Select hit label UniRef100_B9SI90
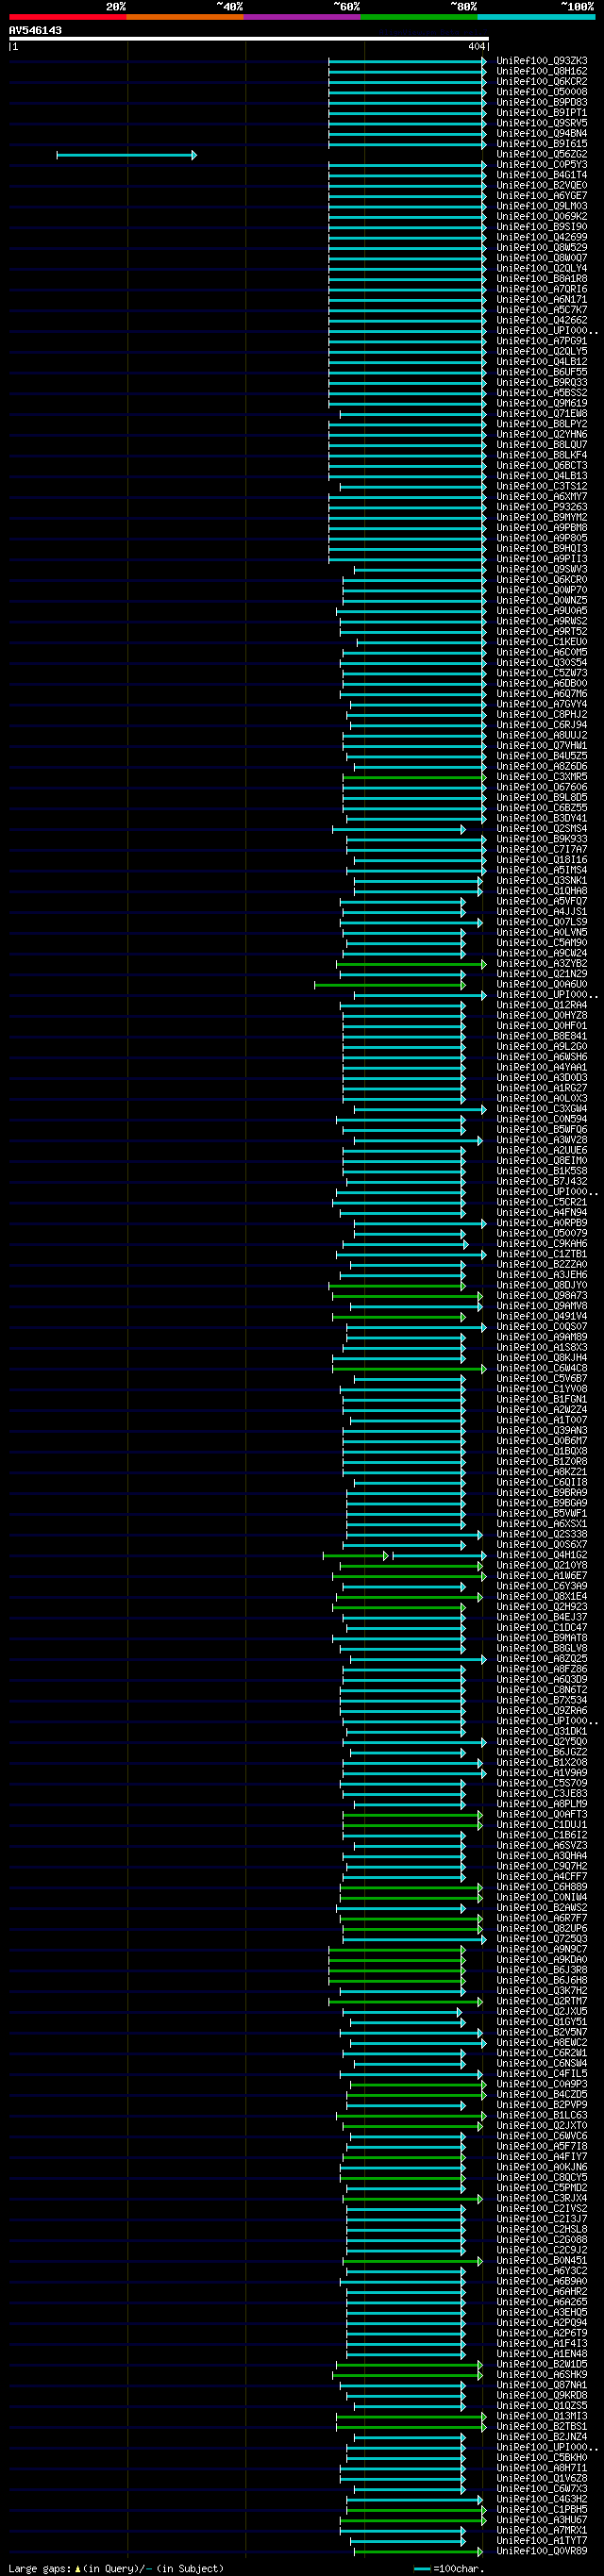This screenshot has height=2576, width=604. pyautogui.click(x=542, y=227)
